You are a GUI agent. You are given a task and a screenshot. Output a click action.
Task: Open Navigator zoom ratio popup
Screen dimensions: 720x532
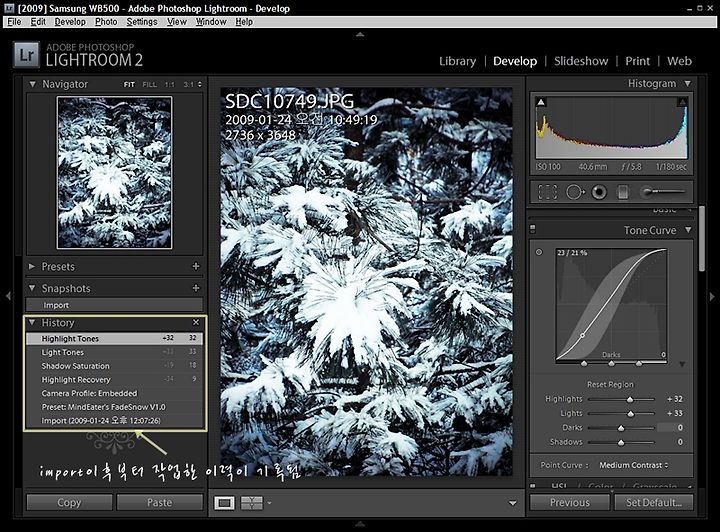pyautogui.click(x=200, y=84)
